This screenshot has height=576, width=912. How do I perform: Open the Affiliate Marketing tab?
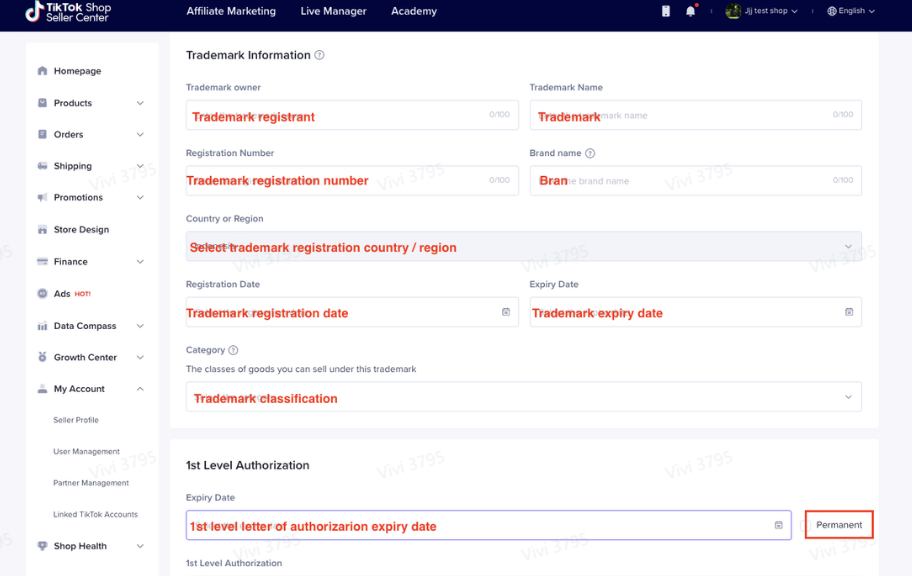[231, 11]
